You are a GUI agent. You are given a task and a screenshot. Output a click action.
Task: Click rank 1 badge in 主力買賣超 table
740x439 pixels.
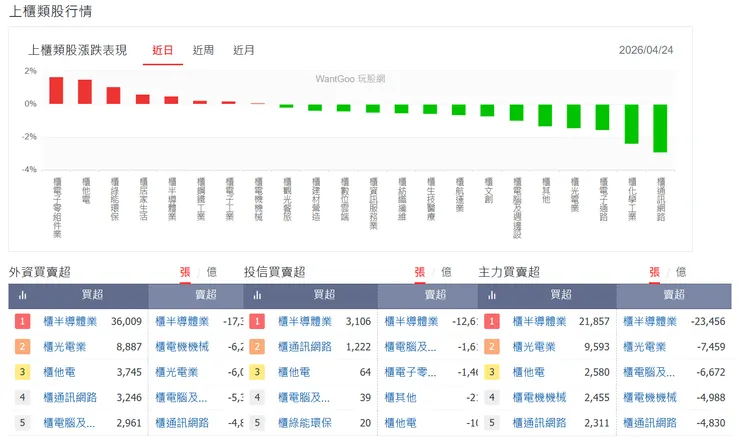(492, 321)
